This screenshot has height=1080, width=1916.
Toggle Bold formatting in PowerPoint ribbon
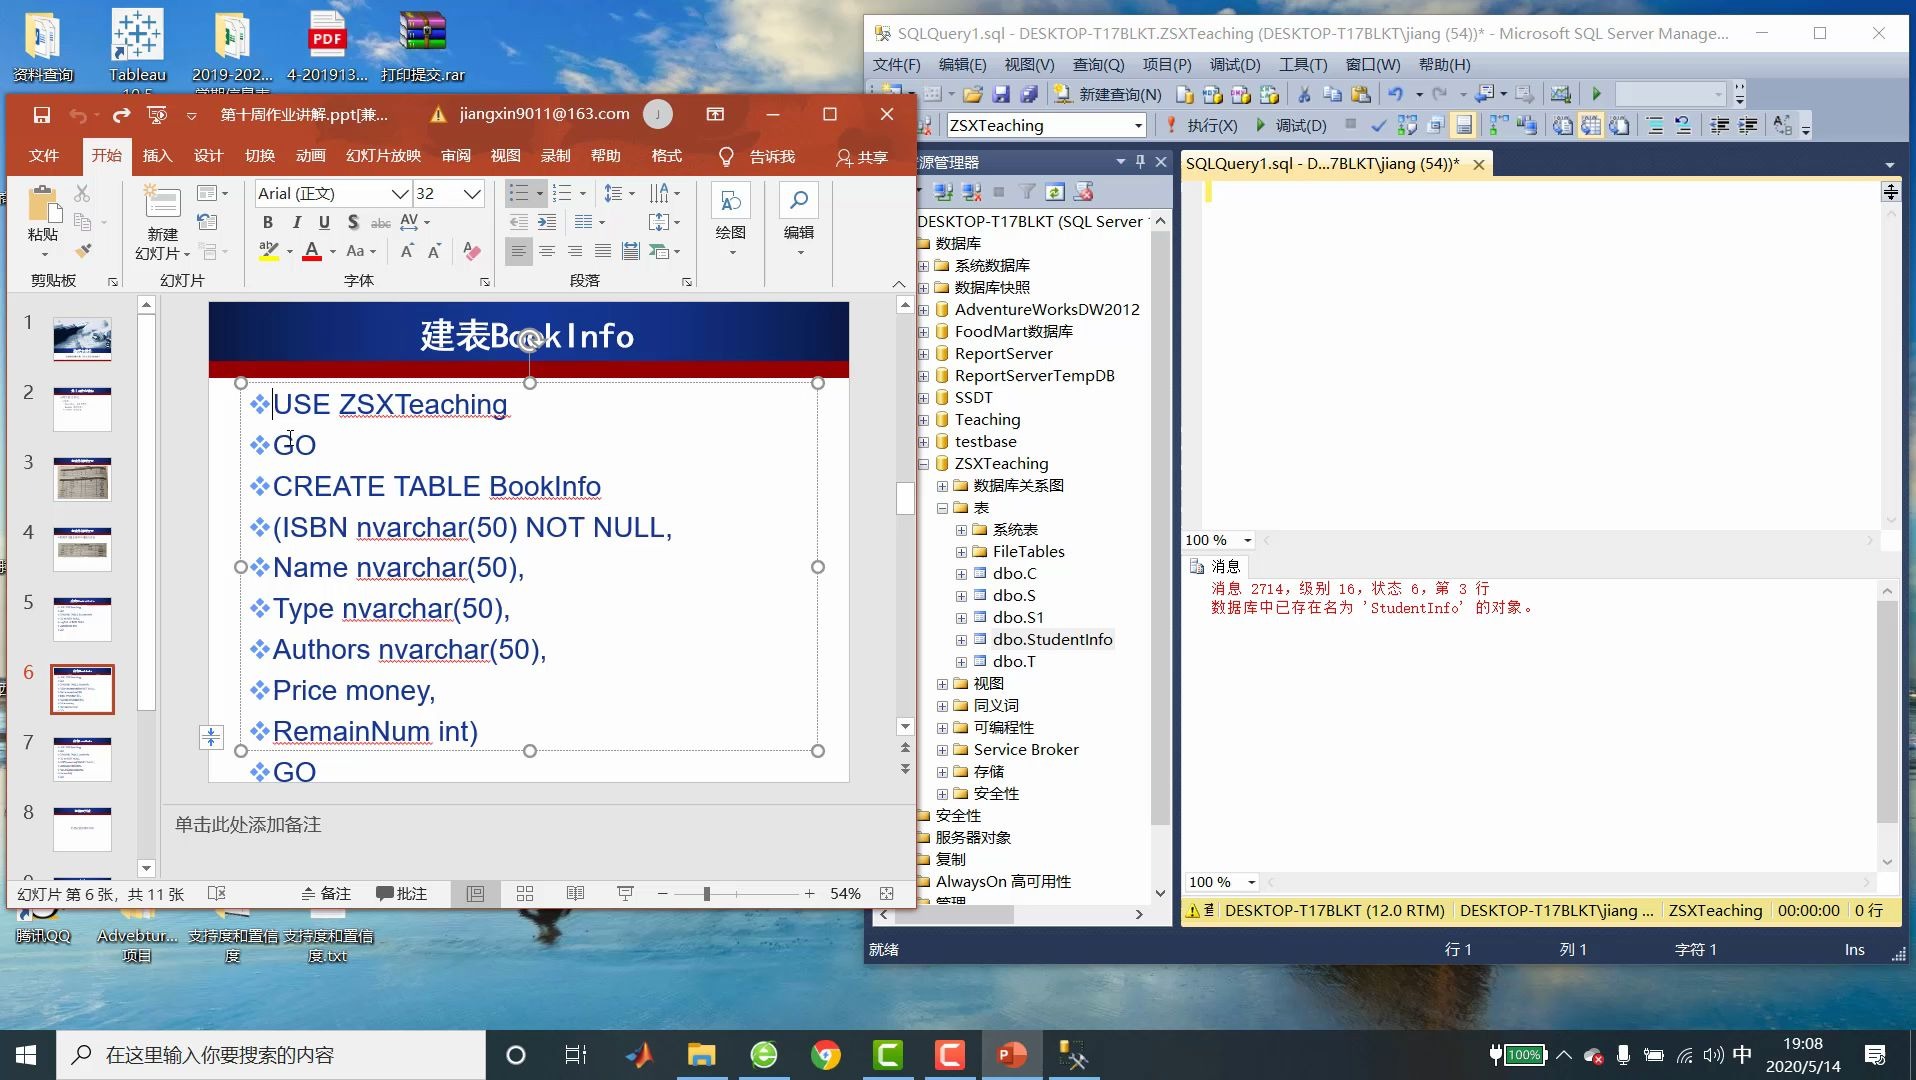pos(267,222)
